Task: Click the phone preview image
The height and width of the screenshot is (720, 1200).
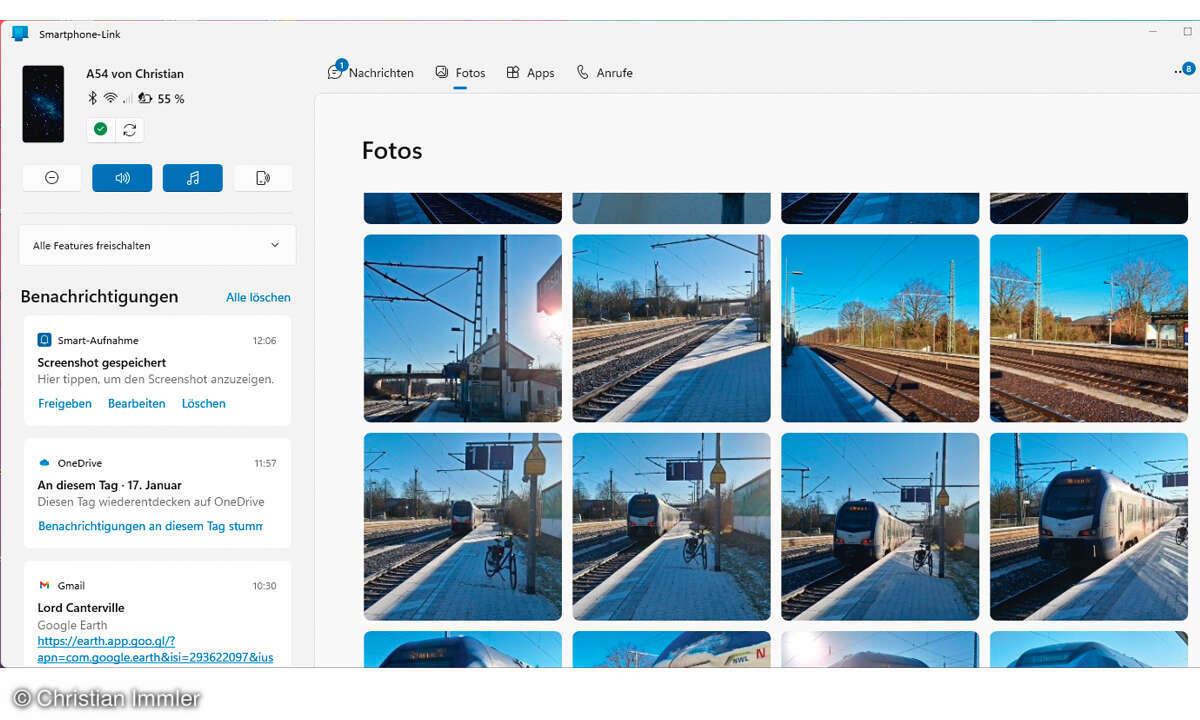Action: point(43,104)
